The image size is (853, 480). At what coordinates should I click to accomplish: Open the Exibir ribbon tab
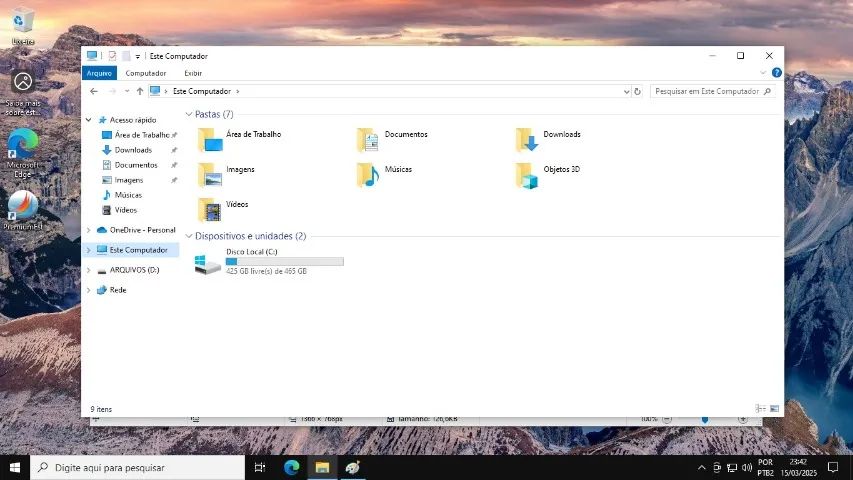pyautogui.click(x=193, y=73)
